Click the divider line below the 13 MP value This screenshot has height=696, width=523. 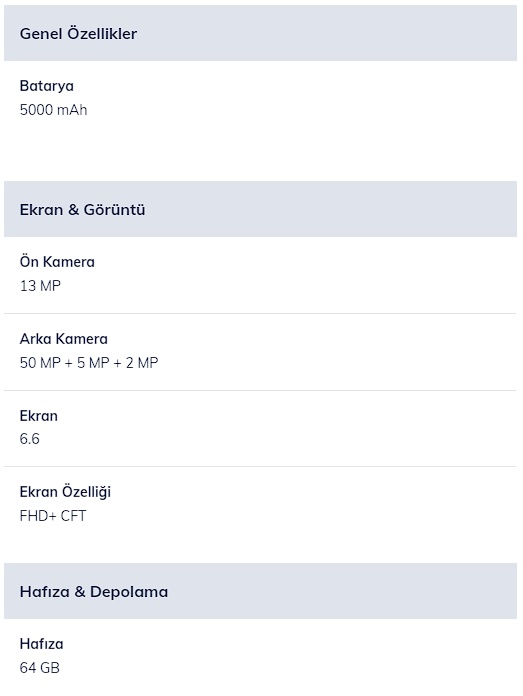tap(260, 313)
